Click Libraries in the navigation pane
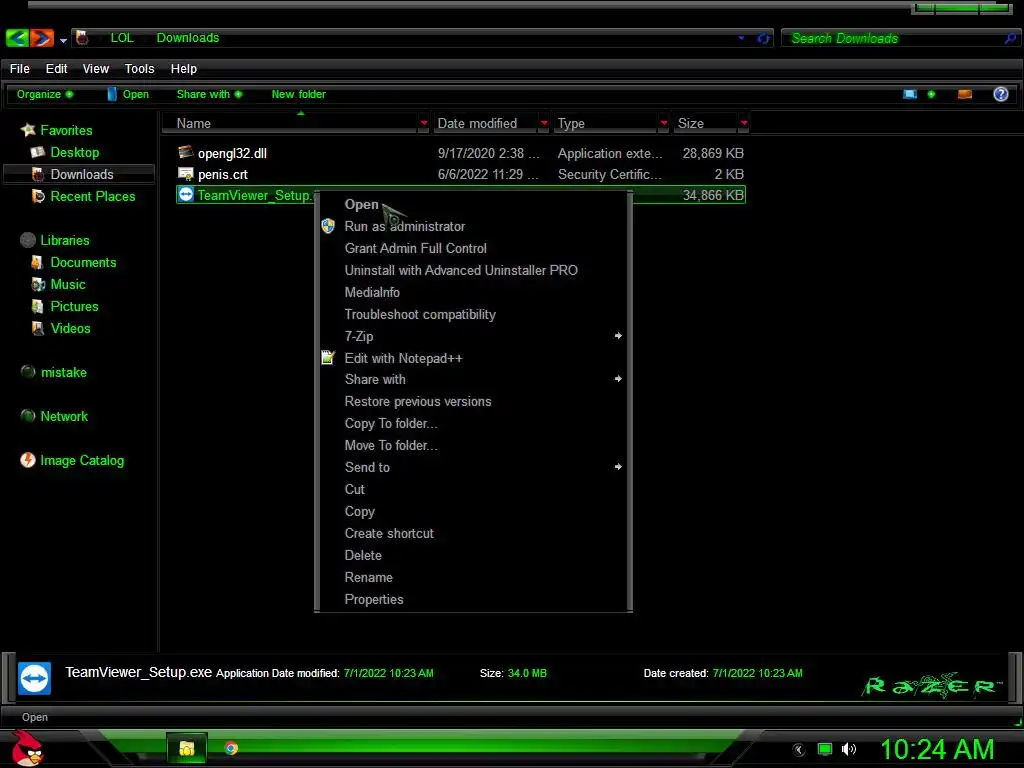1024x768 pixels. [x=65, y=240]
